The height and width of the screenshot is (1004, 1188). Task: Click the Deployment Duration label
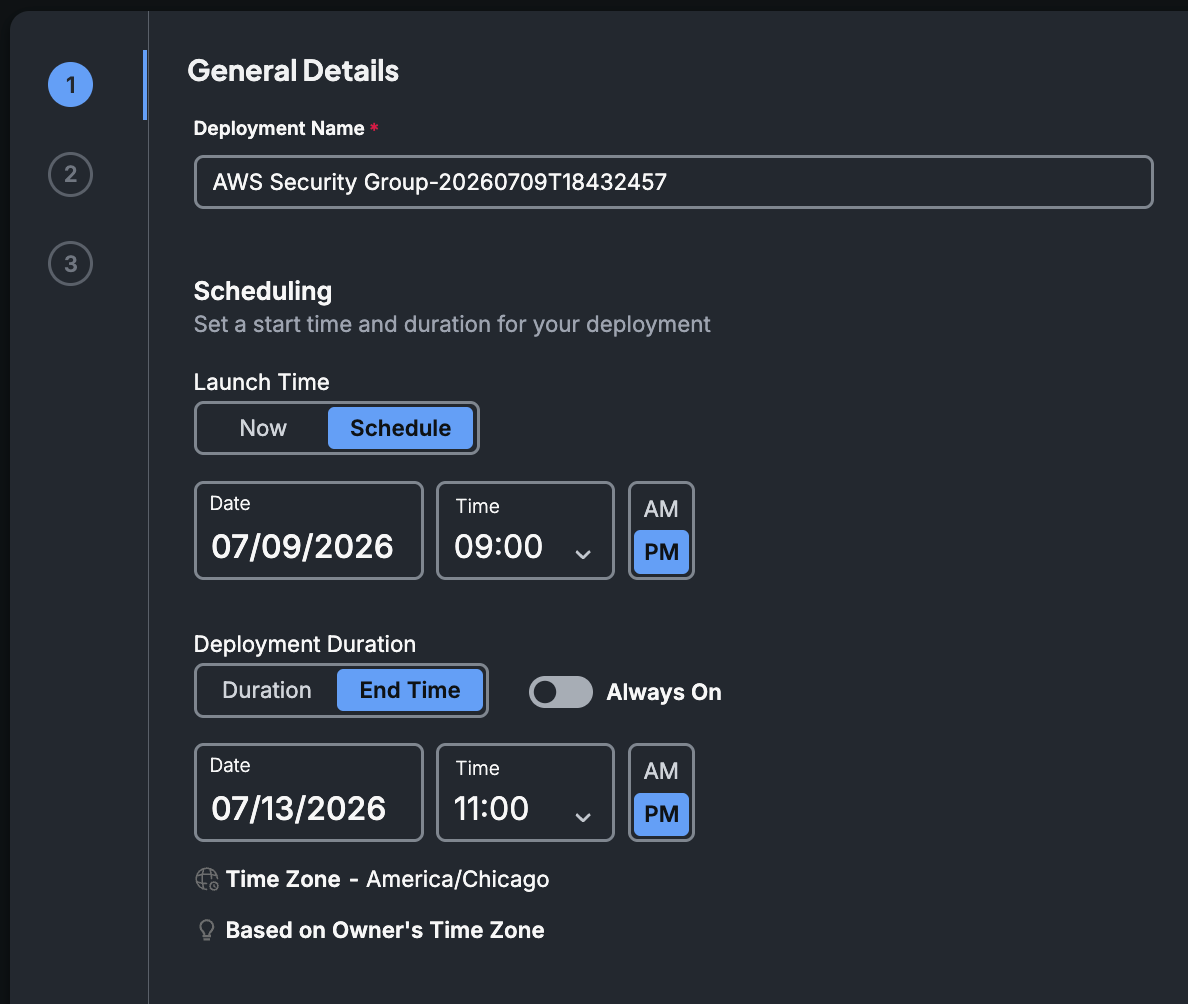(x=305, y=644)
